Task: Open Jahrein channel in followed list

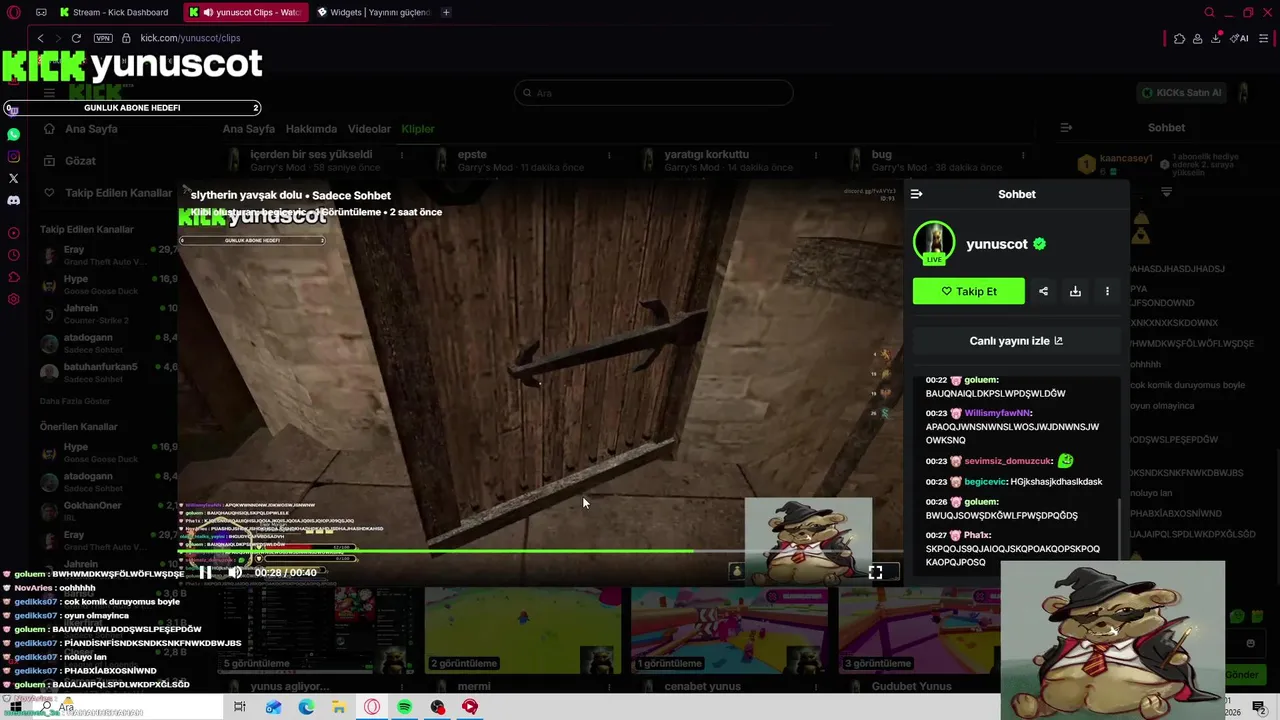Action: tap(108, 314)
